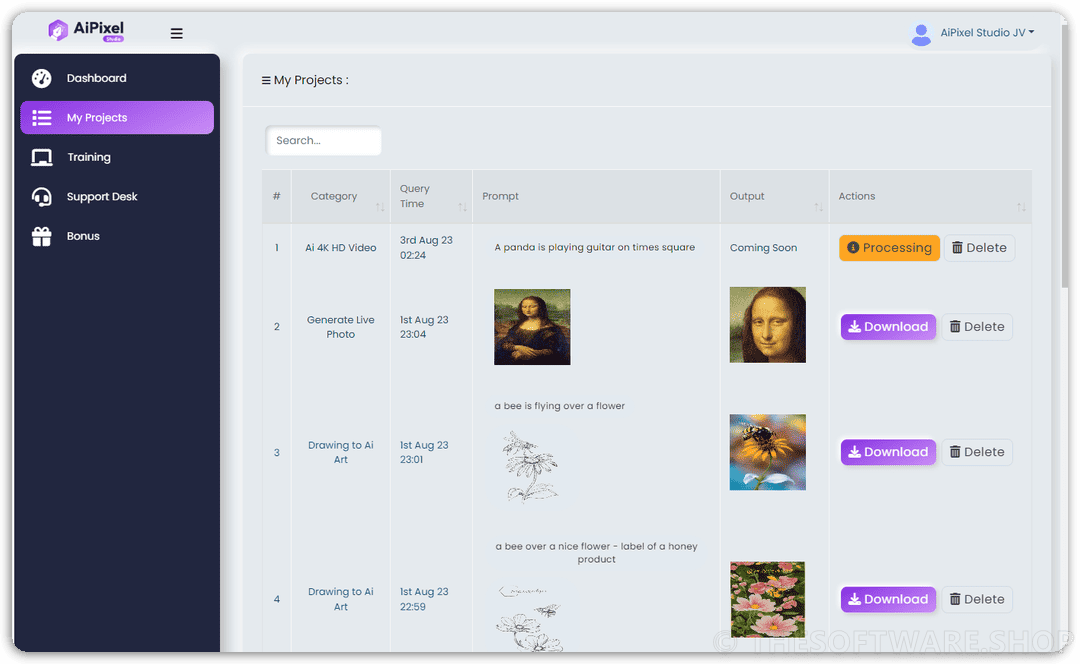Click the Support Desk headset icon
The width and height of the screenshot is (1080, 664).
41,197
